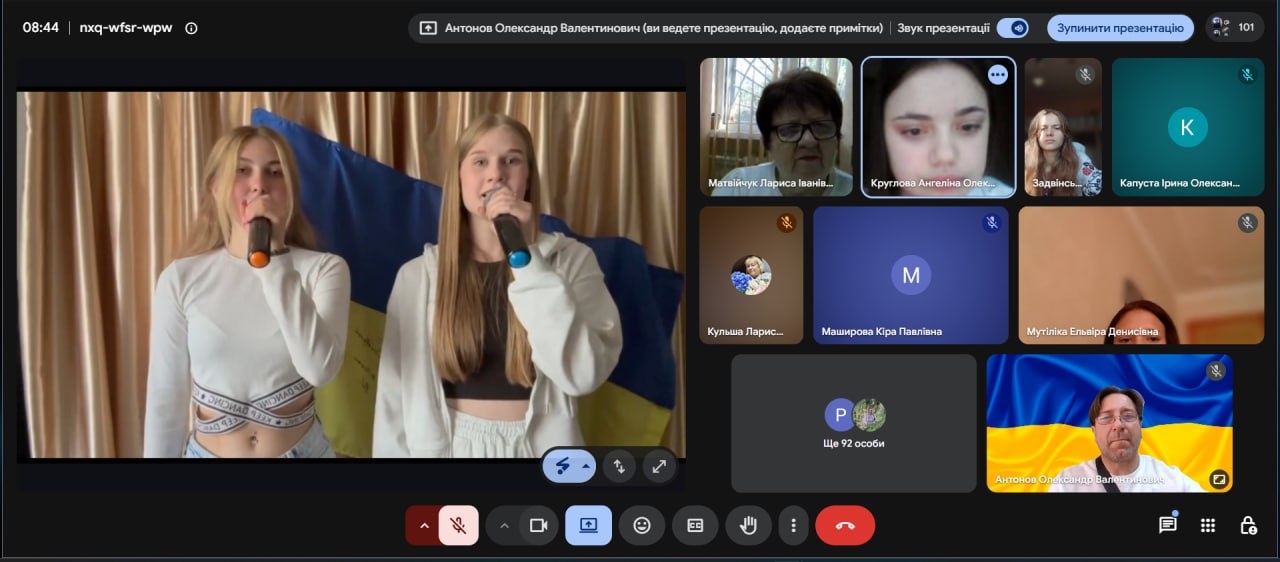Open the three-dot more options menu
1280x562 pixels.
tap(794, 525)
